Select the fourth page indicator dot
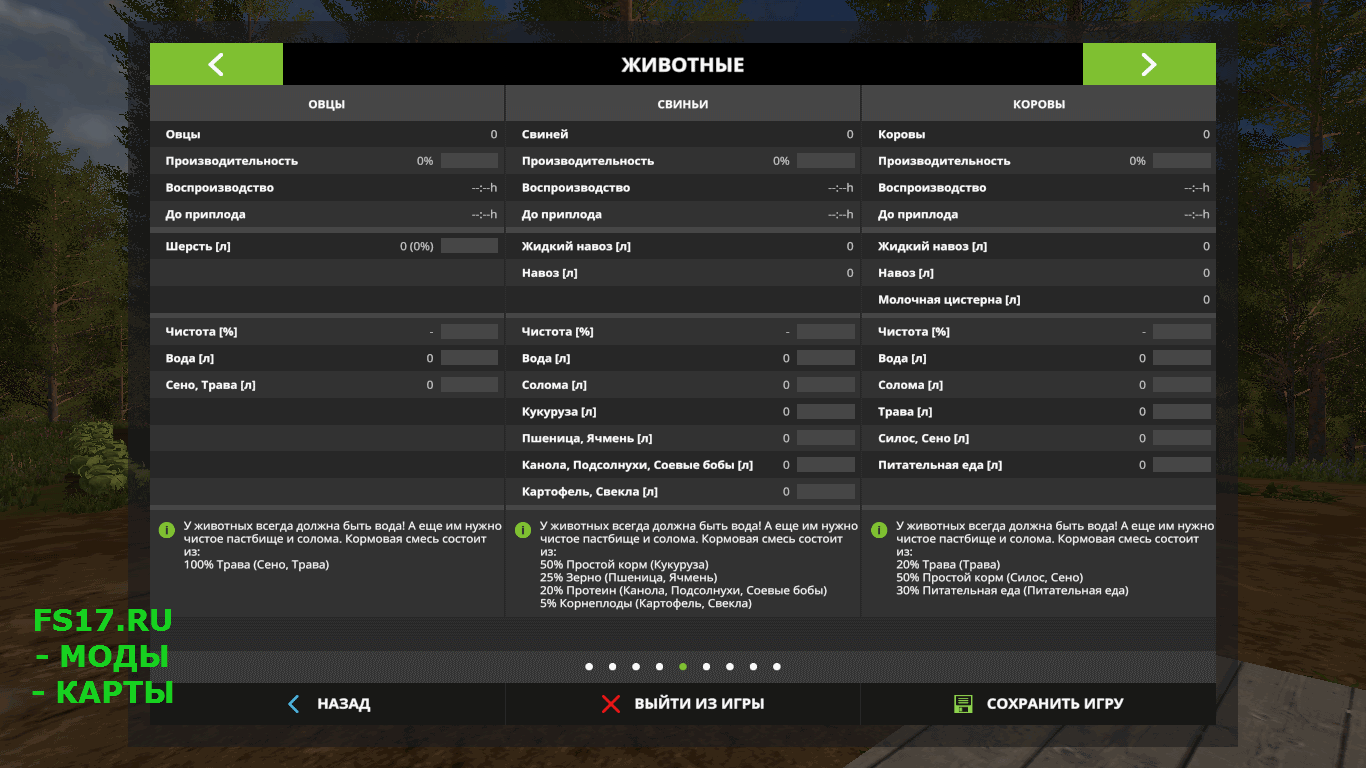Screen dimensions: 1366x768 click(659, 666)
